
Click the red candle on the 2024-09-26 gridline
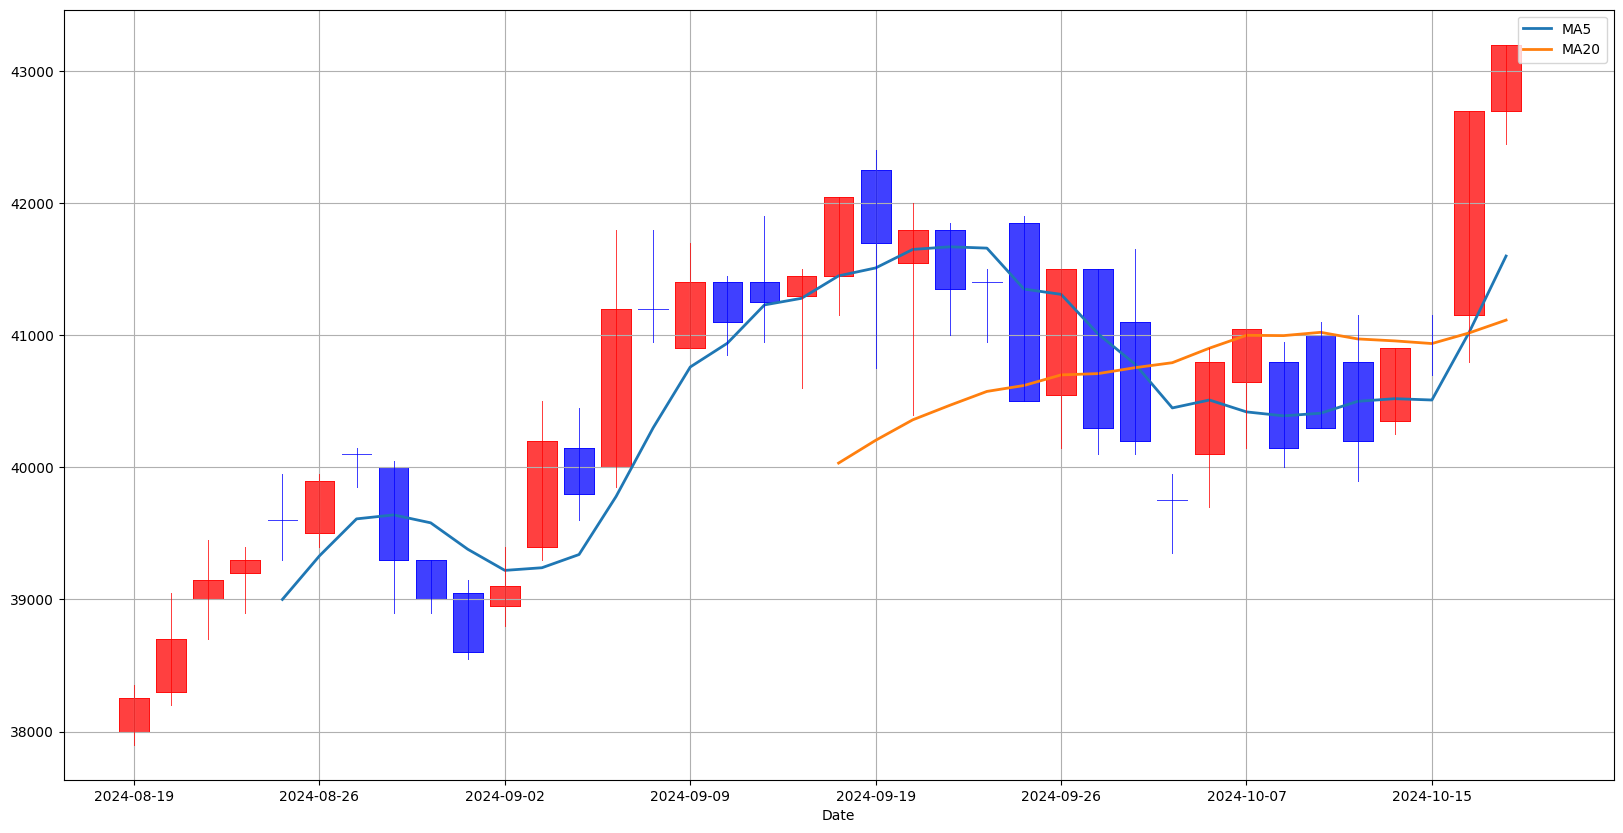point(1061,332)
